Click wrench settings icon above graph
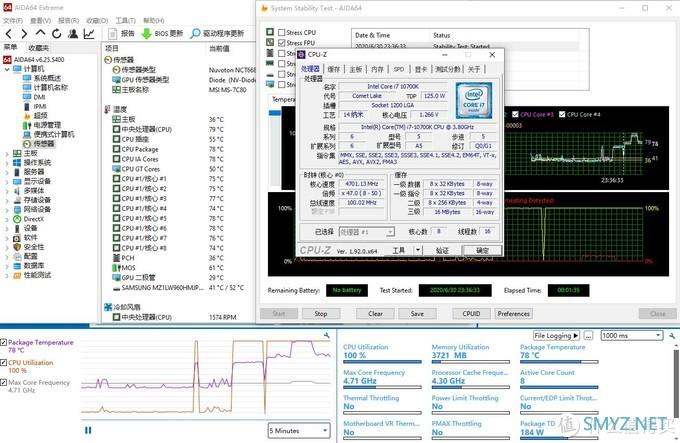Image resolution: width=680 pixels, height=443 pixels. (327, 335)
